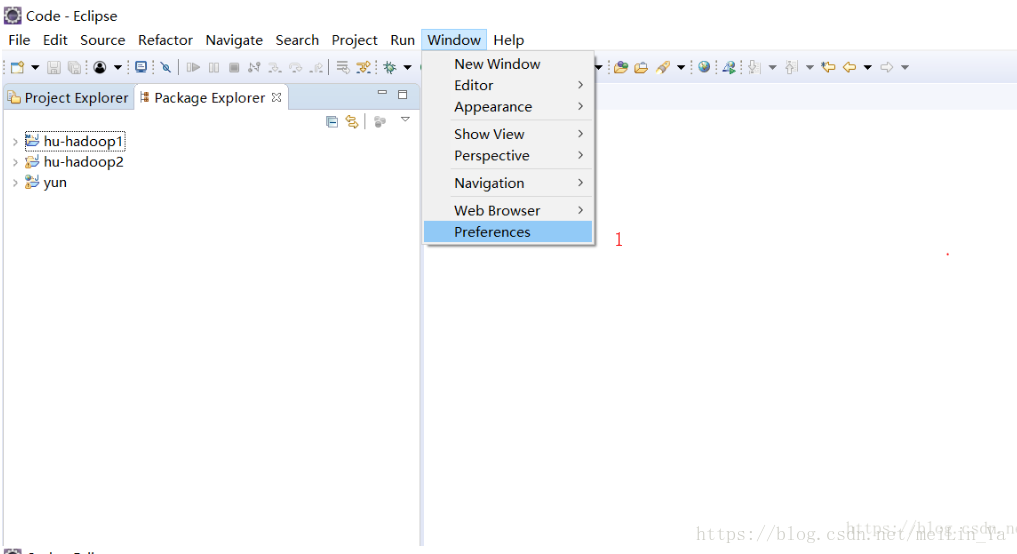Click the Next Annotation icon
1017x554 pixels.
[x=754, y=67]
